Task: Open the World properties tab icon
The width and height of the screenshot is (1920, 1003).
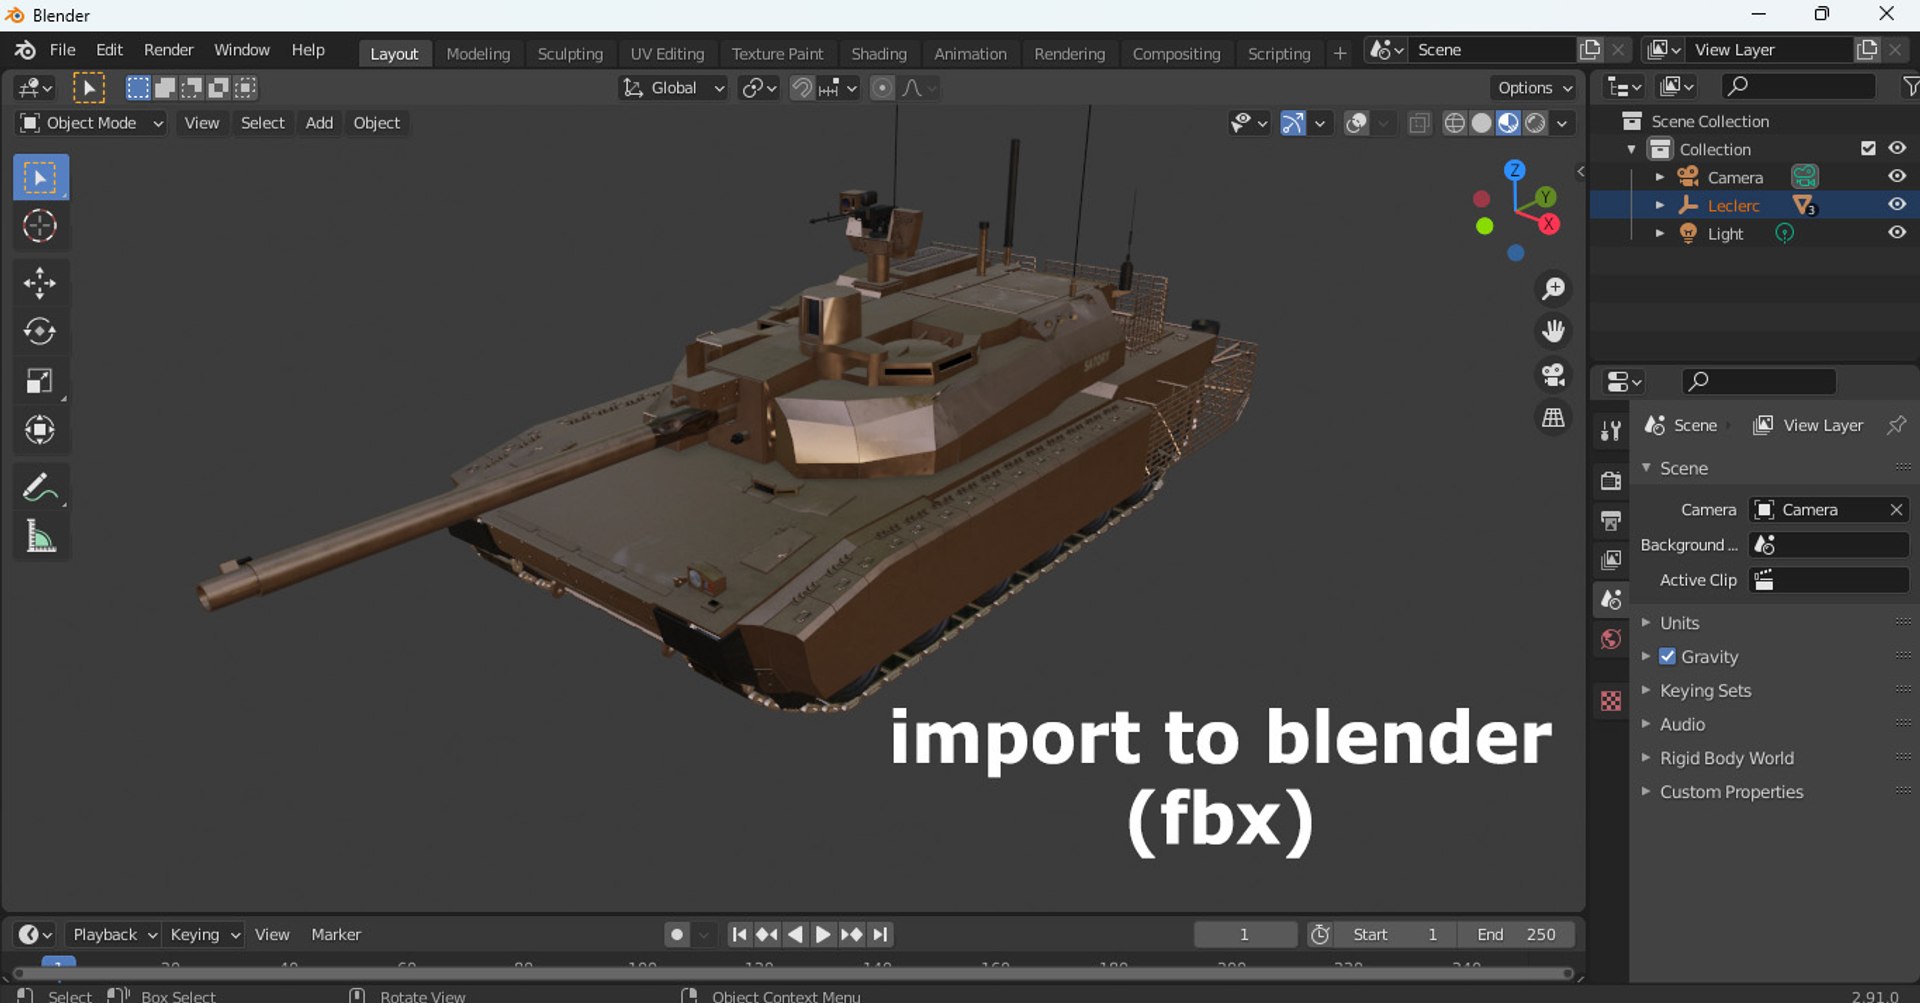Action: (x=1610, y=640)
